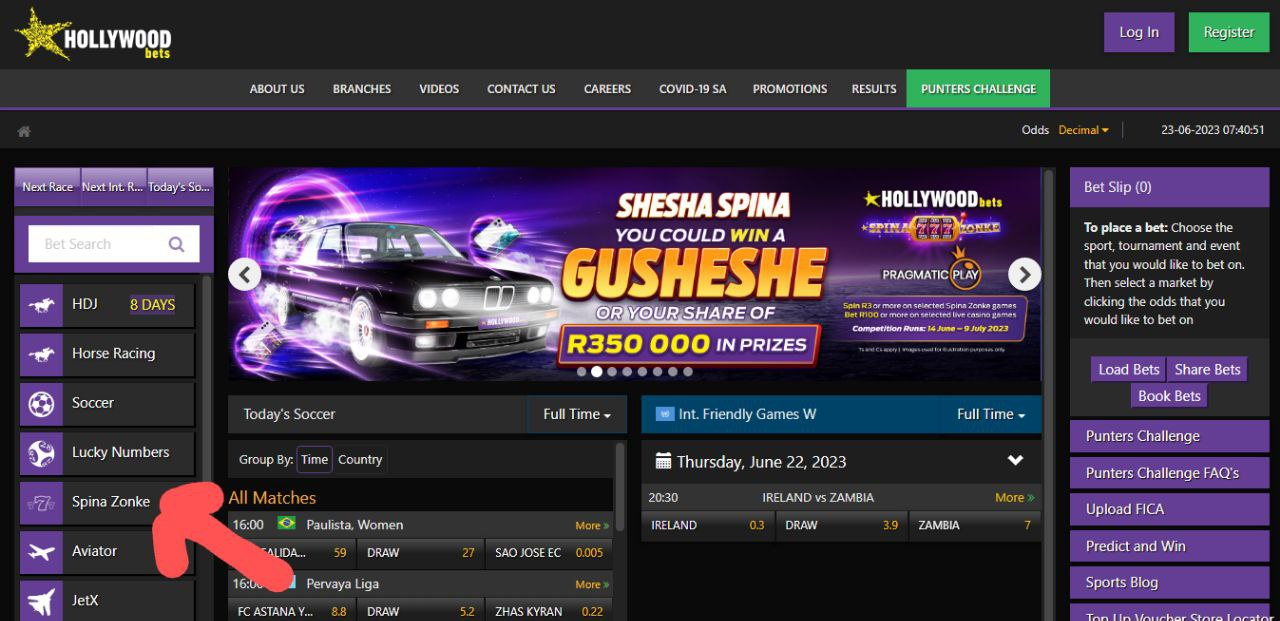1280x621 pixels.
Task: Click the Bet Search input field
Action: click(113, 244)
